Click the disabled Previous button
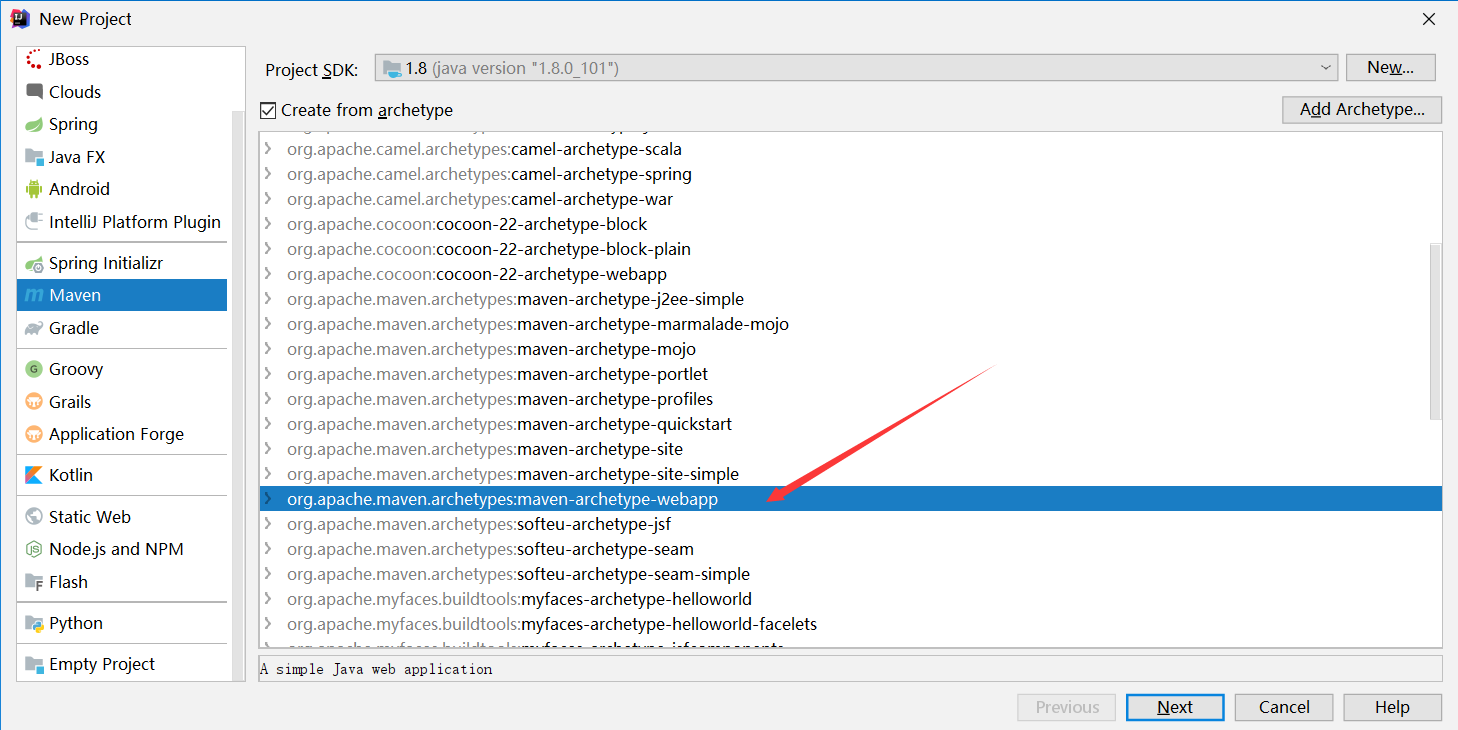This screenshot has height=730, width=1458. pos(1067,707)
